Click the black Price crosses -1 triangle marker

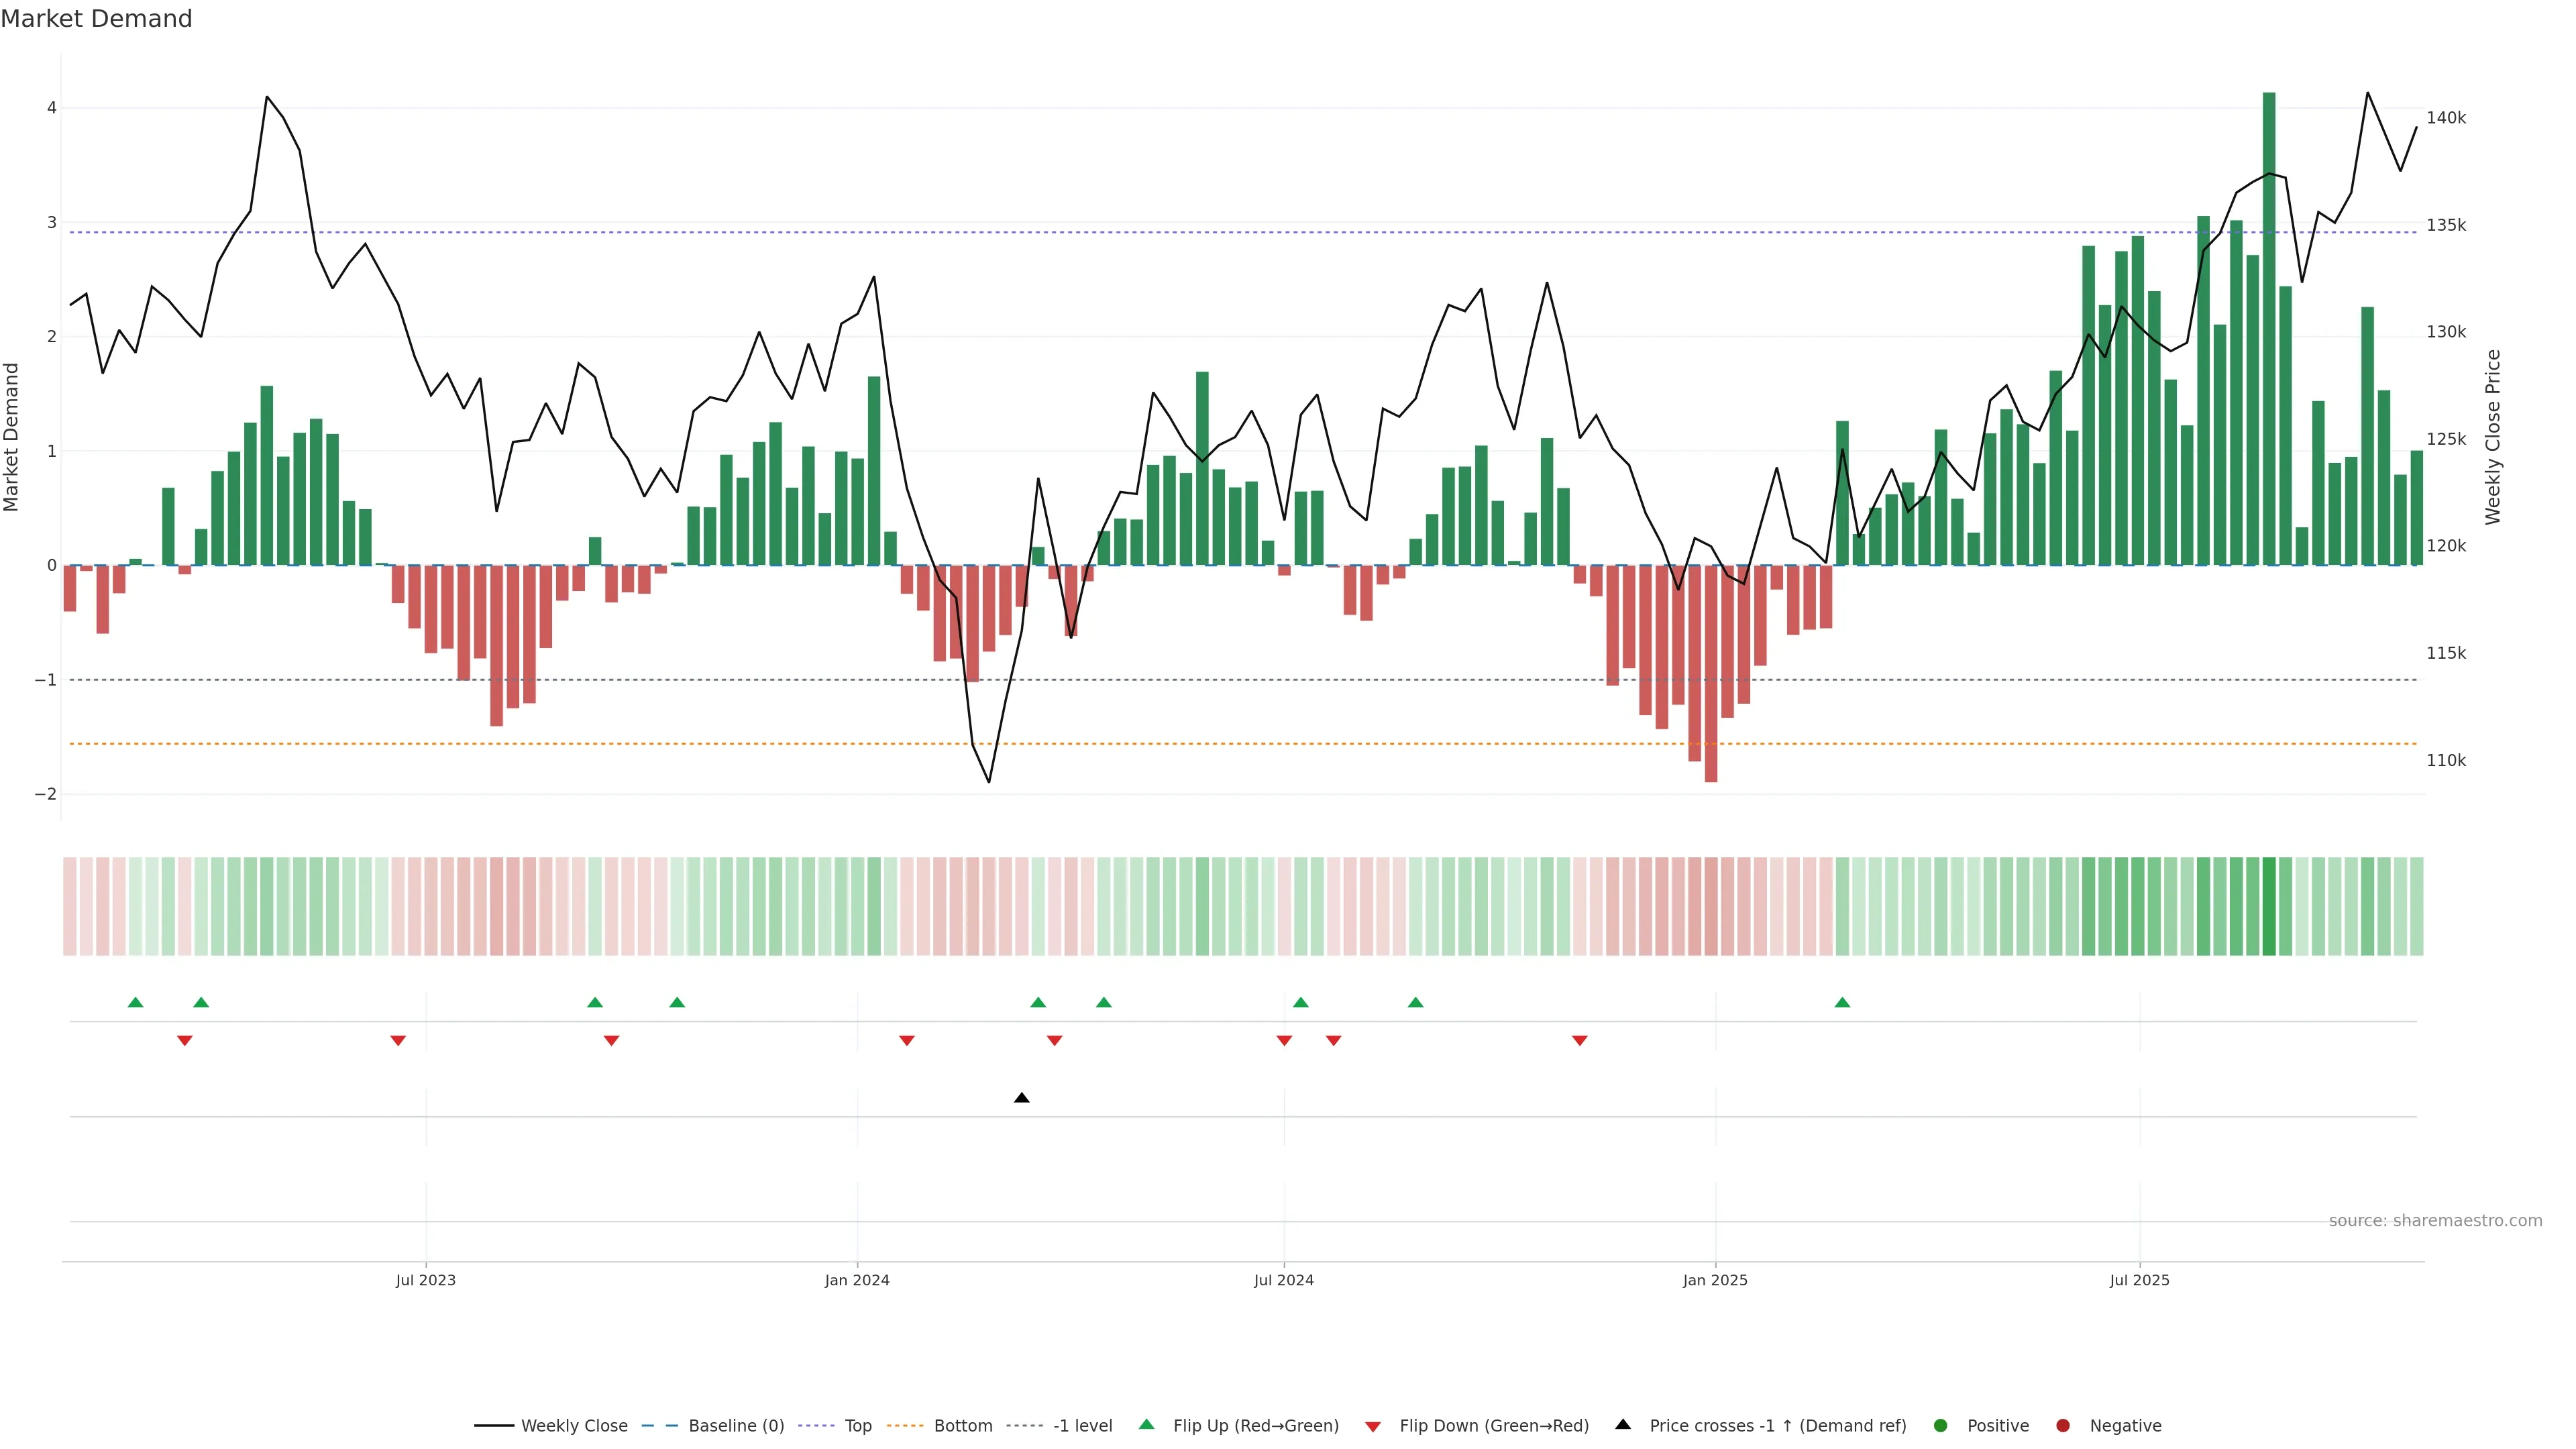coord(1021,1098)
